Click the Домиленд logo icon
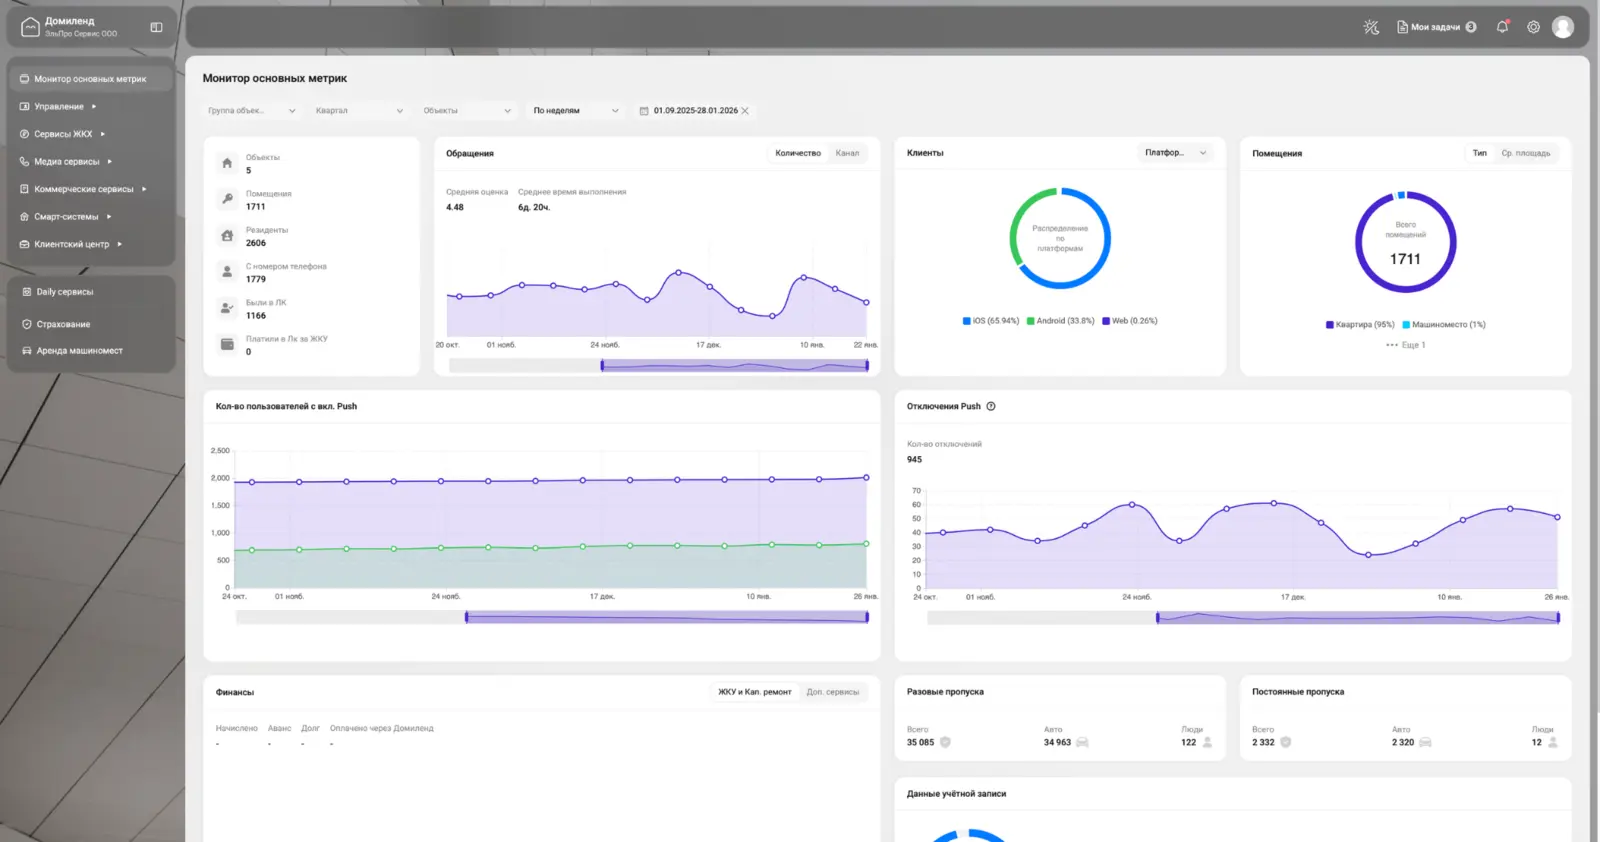 point(30,27)
